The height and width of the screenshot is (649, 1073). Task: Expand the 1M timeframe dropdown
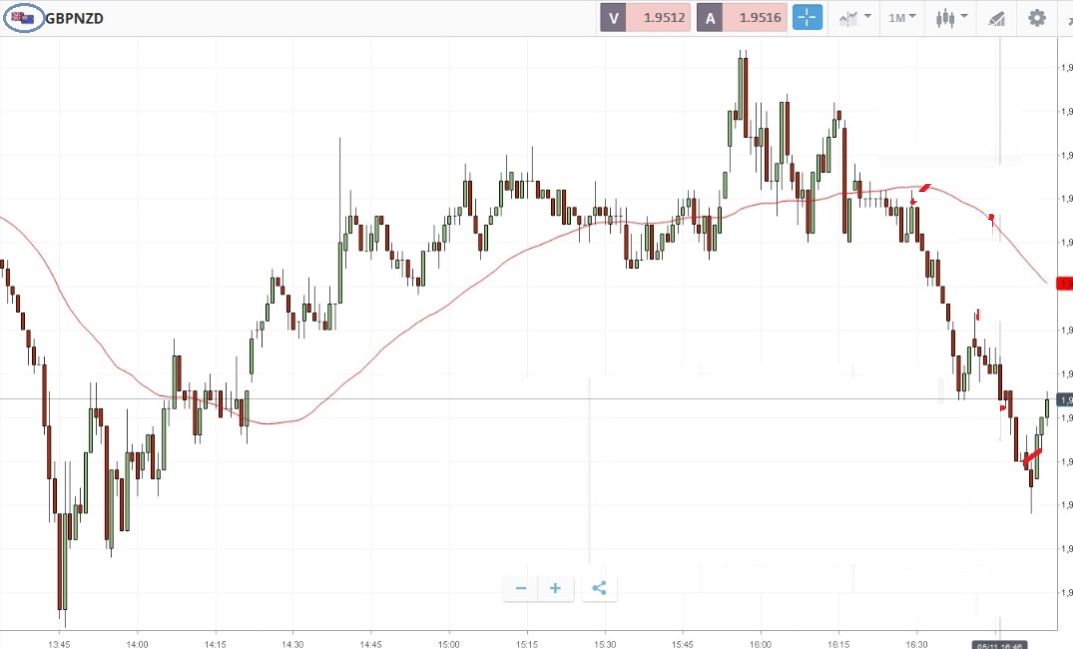coord(903,18)
